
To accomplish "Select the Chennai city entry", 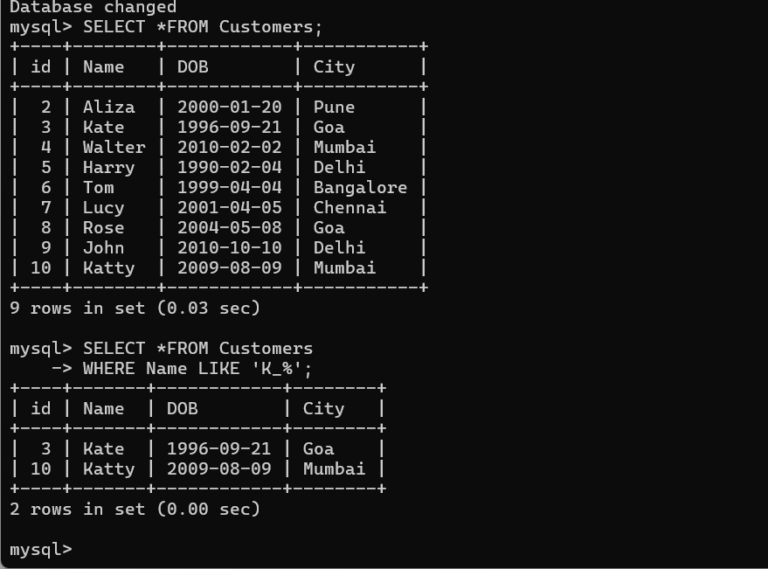I will pyautogui.click(x=349, y=208).
